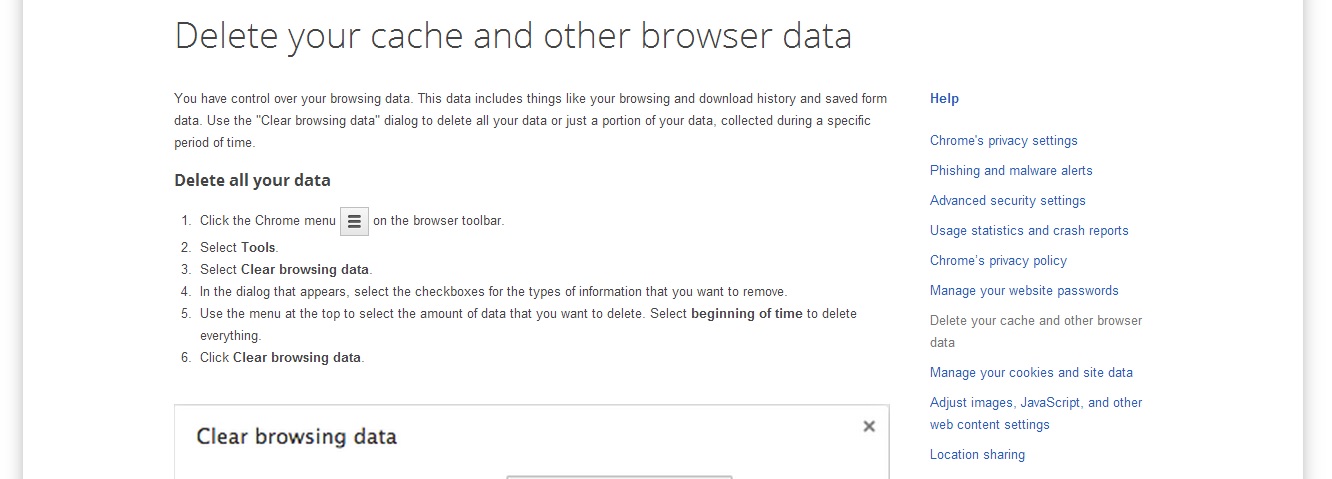Select Manage your website passwords
1332x479 pixels.
click(1024, 291)
